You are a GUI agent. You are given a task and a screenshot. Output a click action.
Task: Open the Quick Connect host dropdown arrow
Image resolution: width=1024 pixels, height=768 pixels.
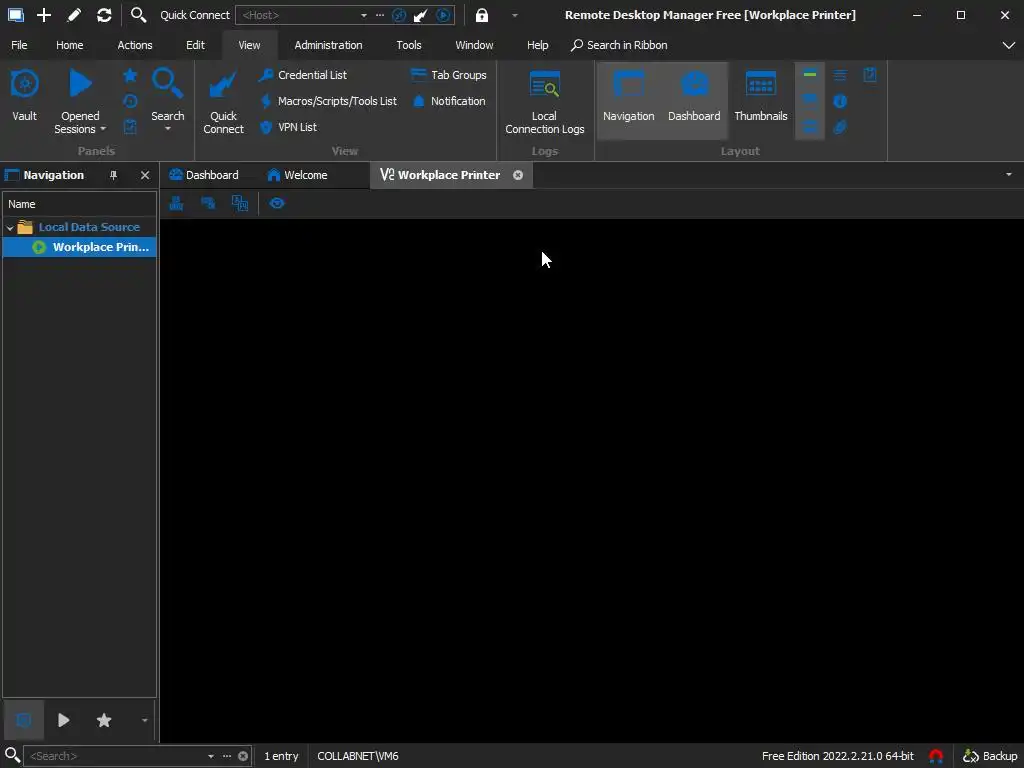pos(364,15)
